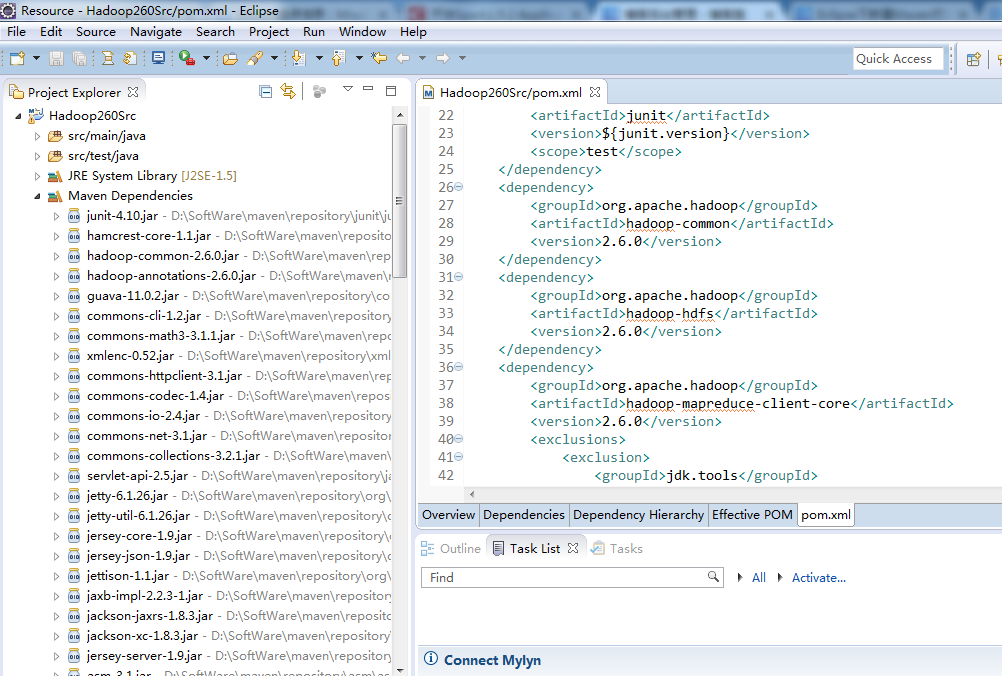This screenshot has width=1002, height=676.
Task: Open the Run menu
Action: coord(314,31)
